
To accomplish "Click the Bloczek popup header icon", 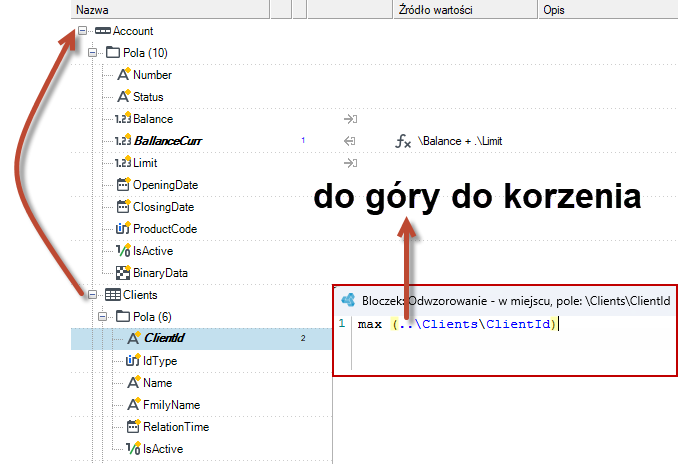I will 349,300.
